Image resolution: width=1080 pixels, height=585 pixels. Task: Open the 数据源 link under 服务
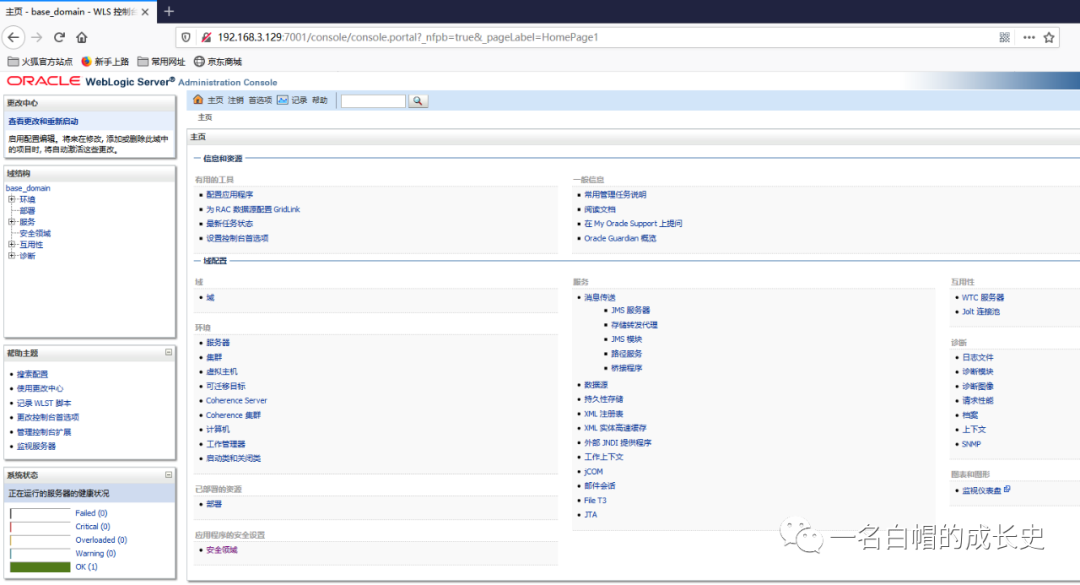[596, 385]
